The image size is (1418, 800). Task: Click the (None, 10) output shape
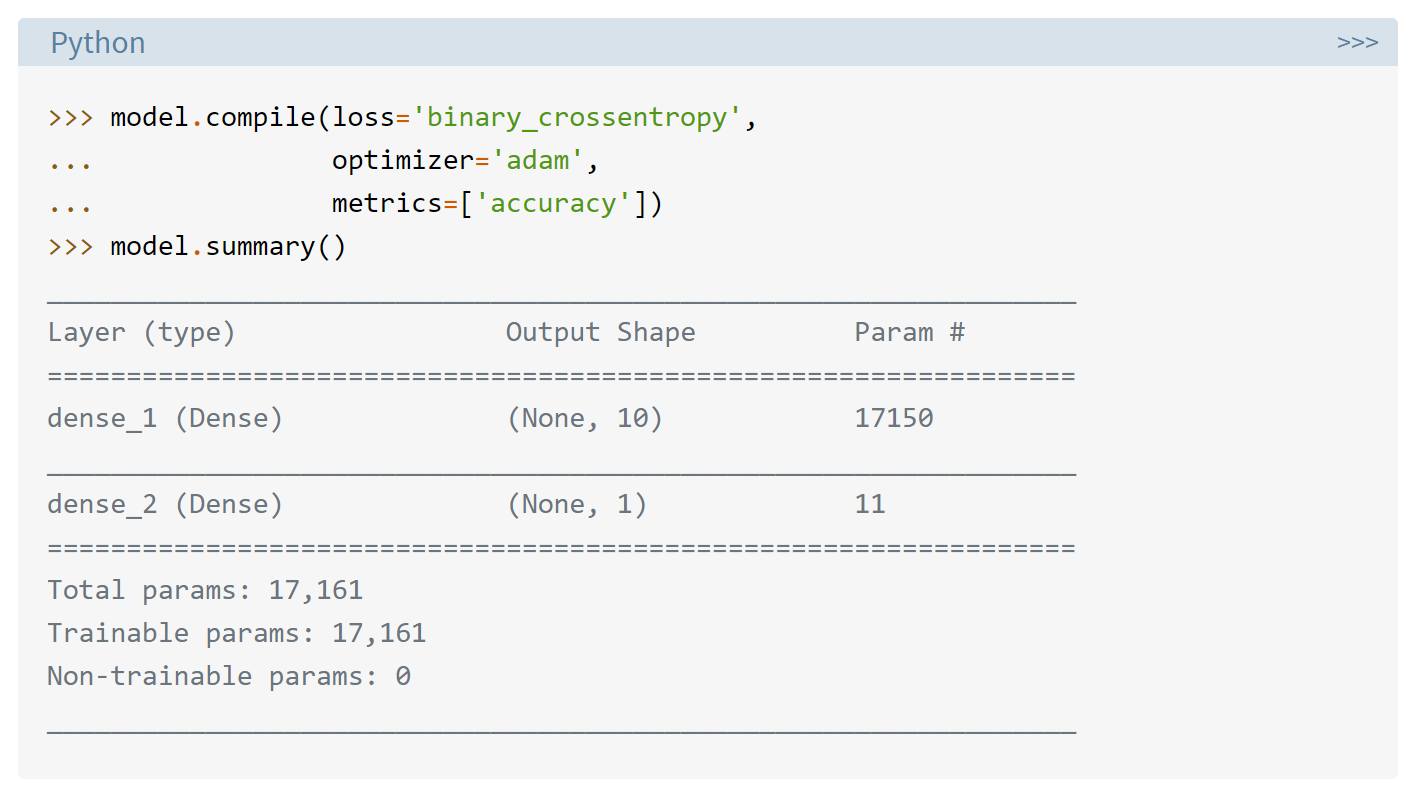coord(585,419)
